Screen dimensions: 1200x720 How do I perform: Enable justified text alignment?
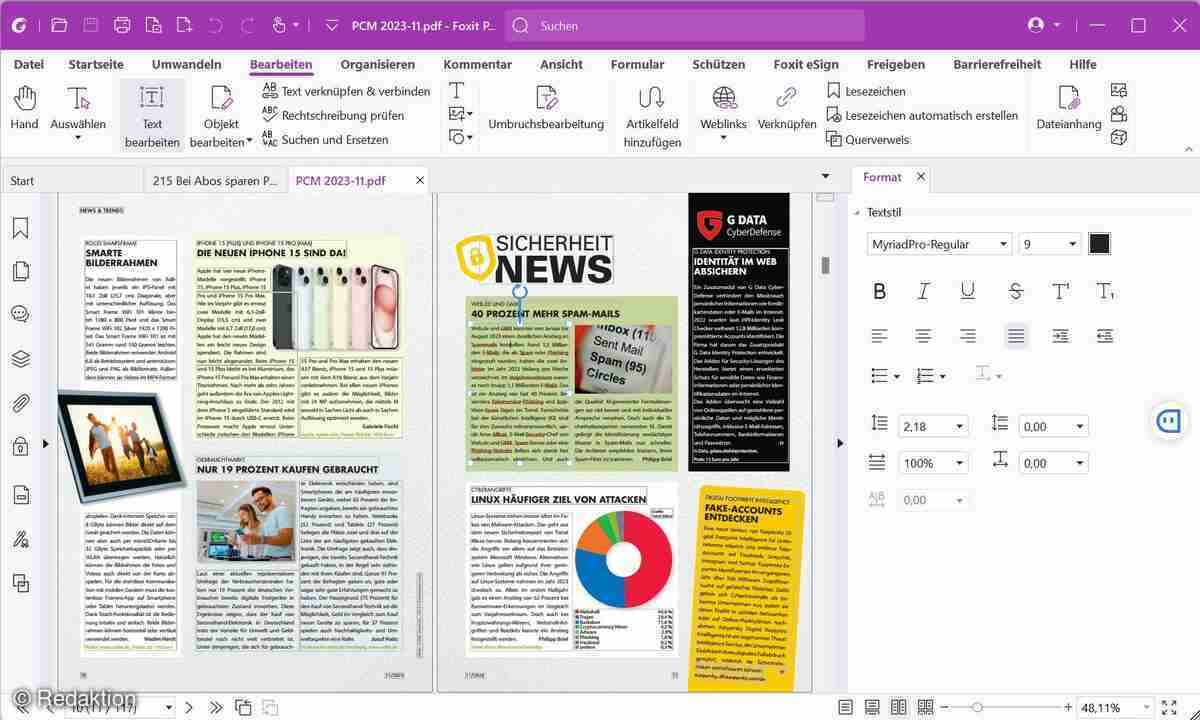[1015, 336]
